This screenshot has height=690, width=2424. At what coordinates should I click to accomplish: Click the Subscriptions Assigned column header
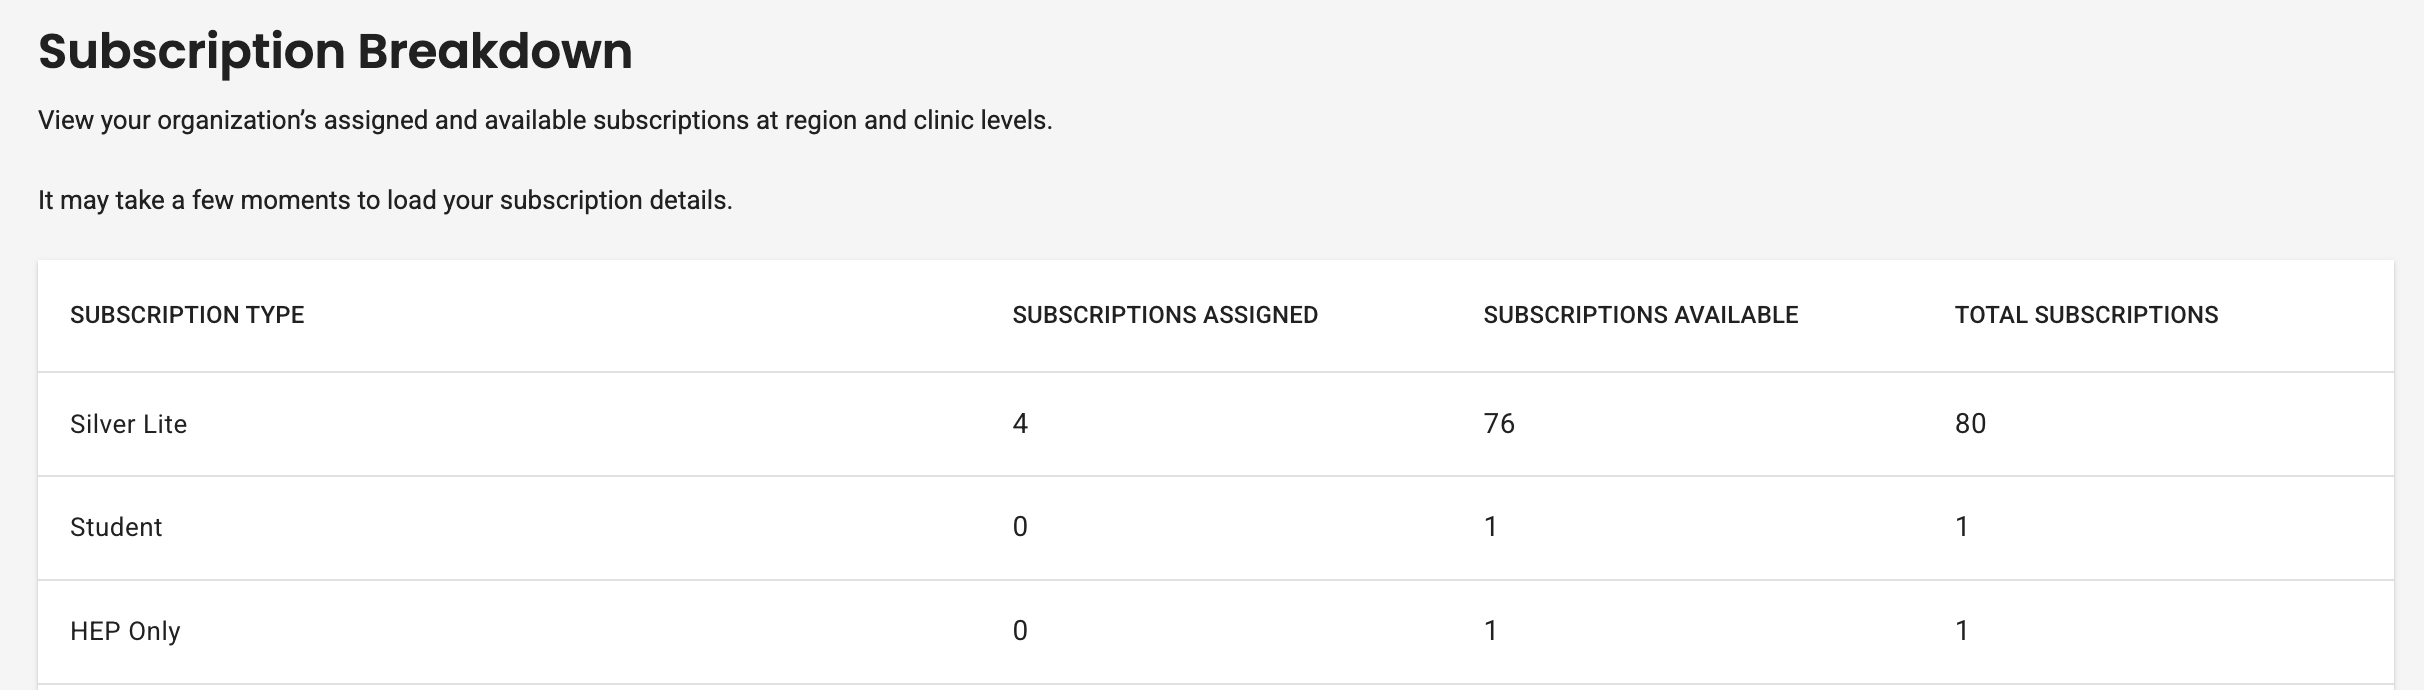click(1165, 315)
